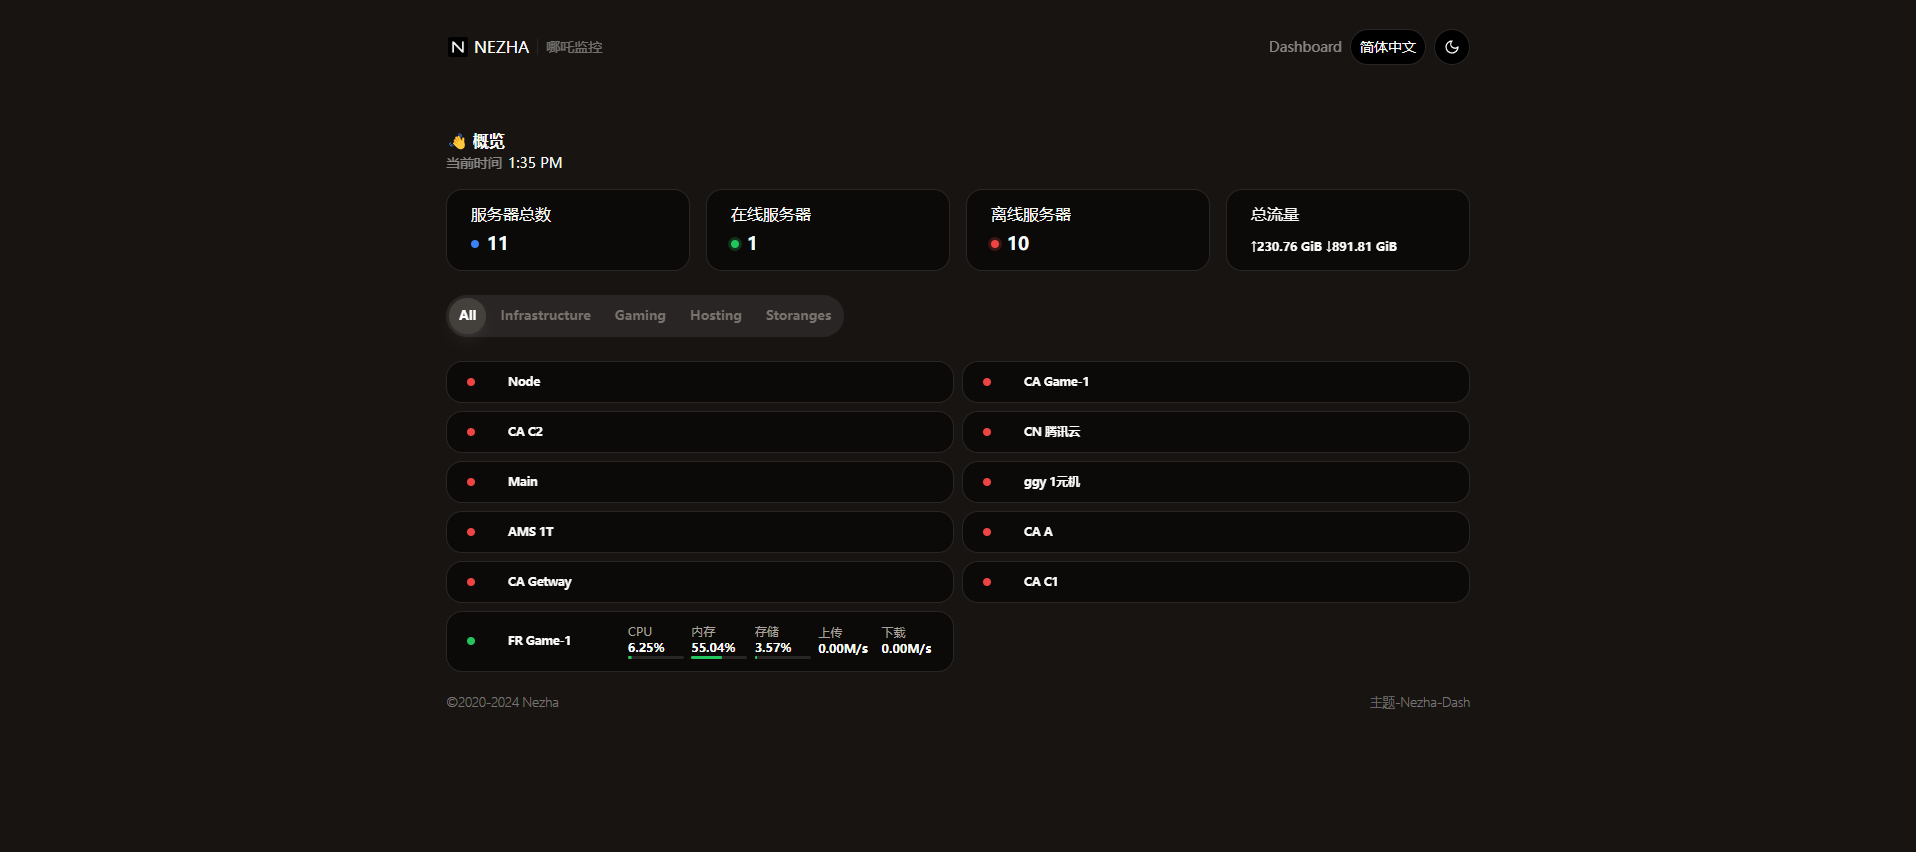Switch to the Gaming tab
Image resolution: width=1916 pixels, height=852 pixels.
pyautogui.click(x=639, y=316)
